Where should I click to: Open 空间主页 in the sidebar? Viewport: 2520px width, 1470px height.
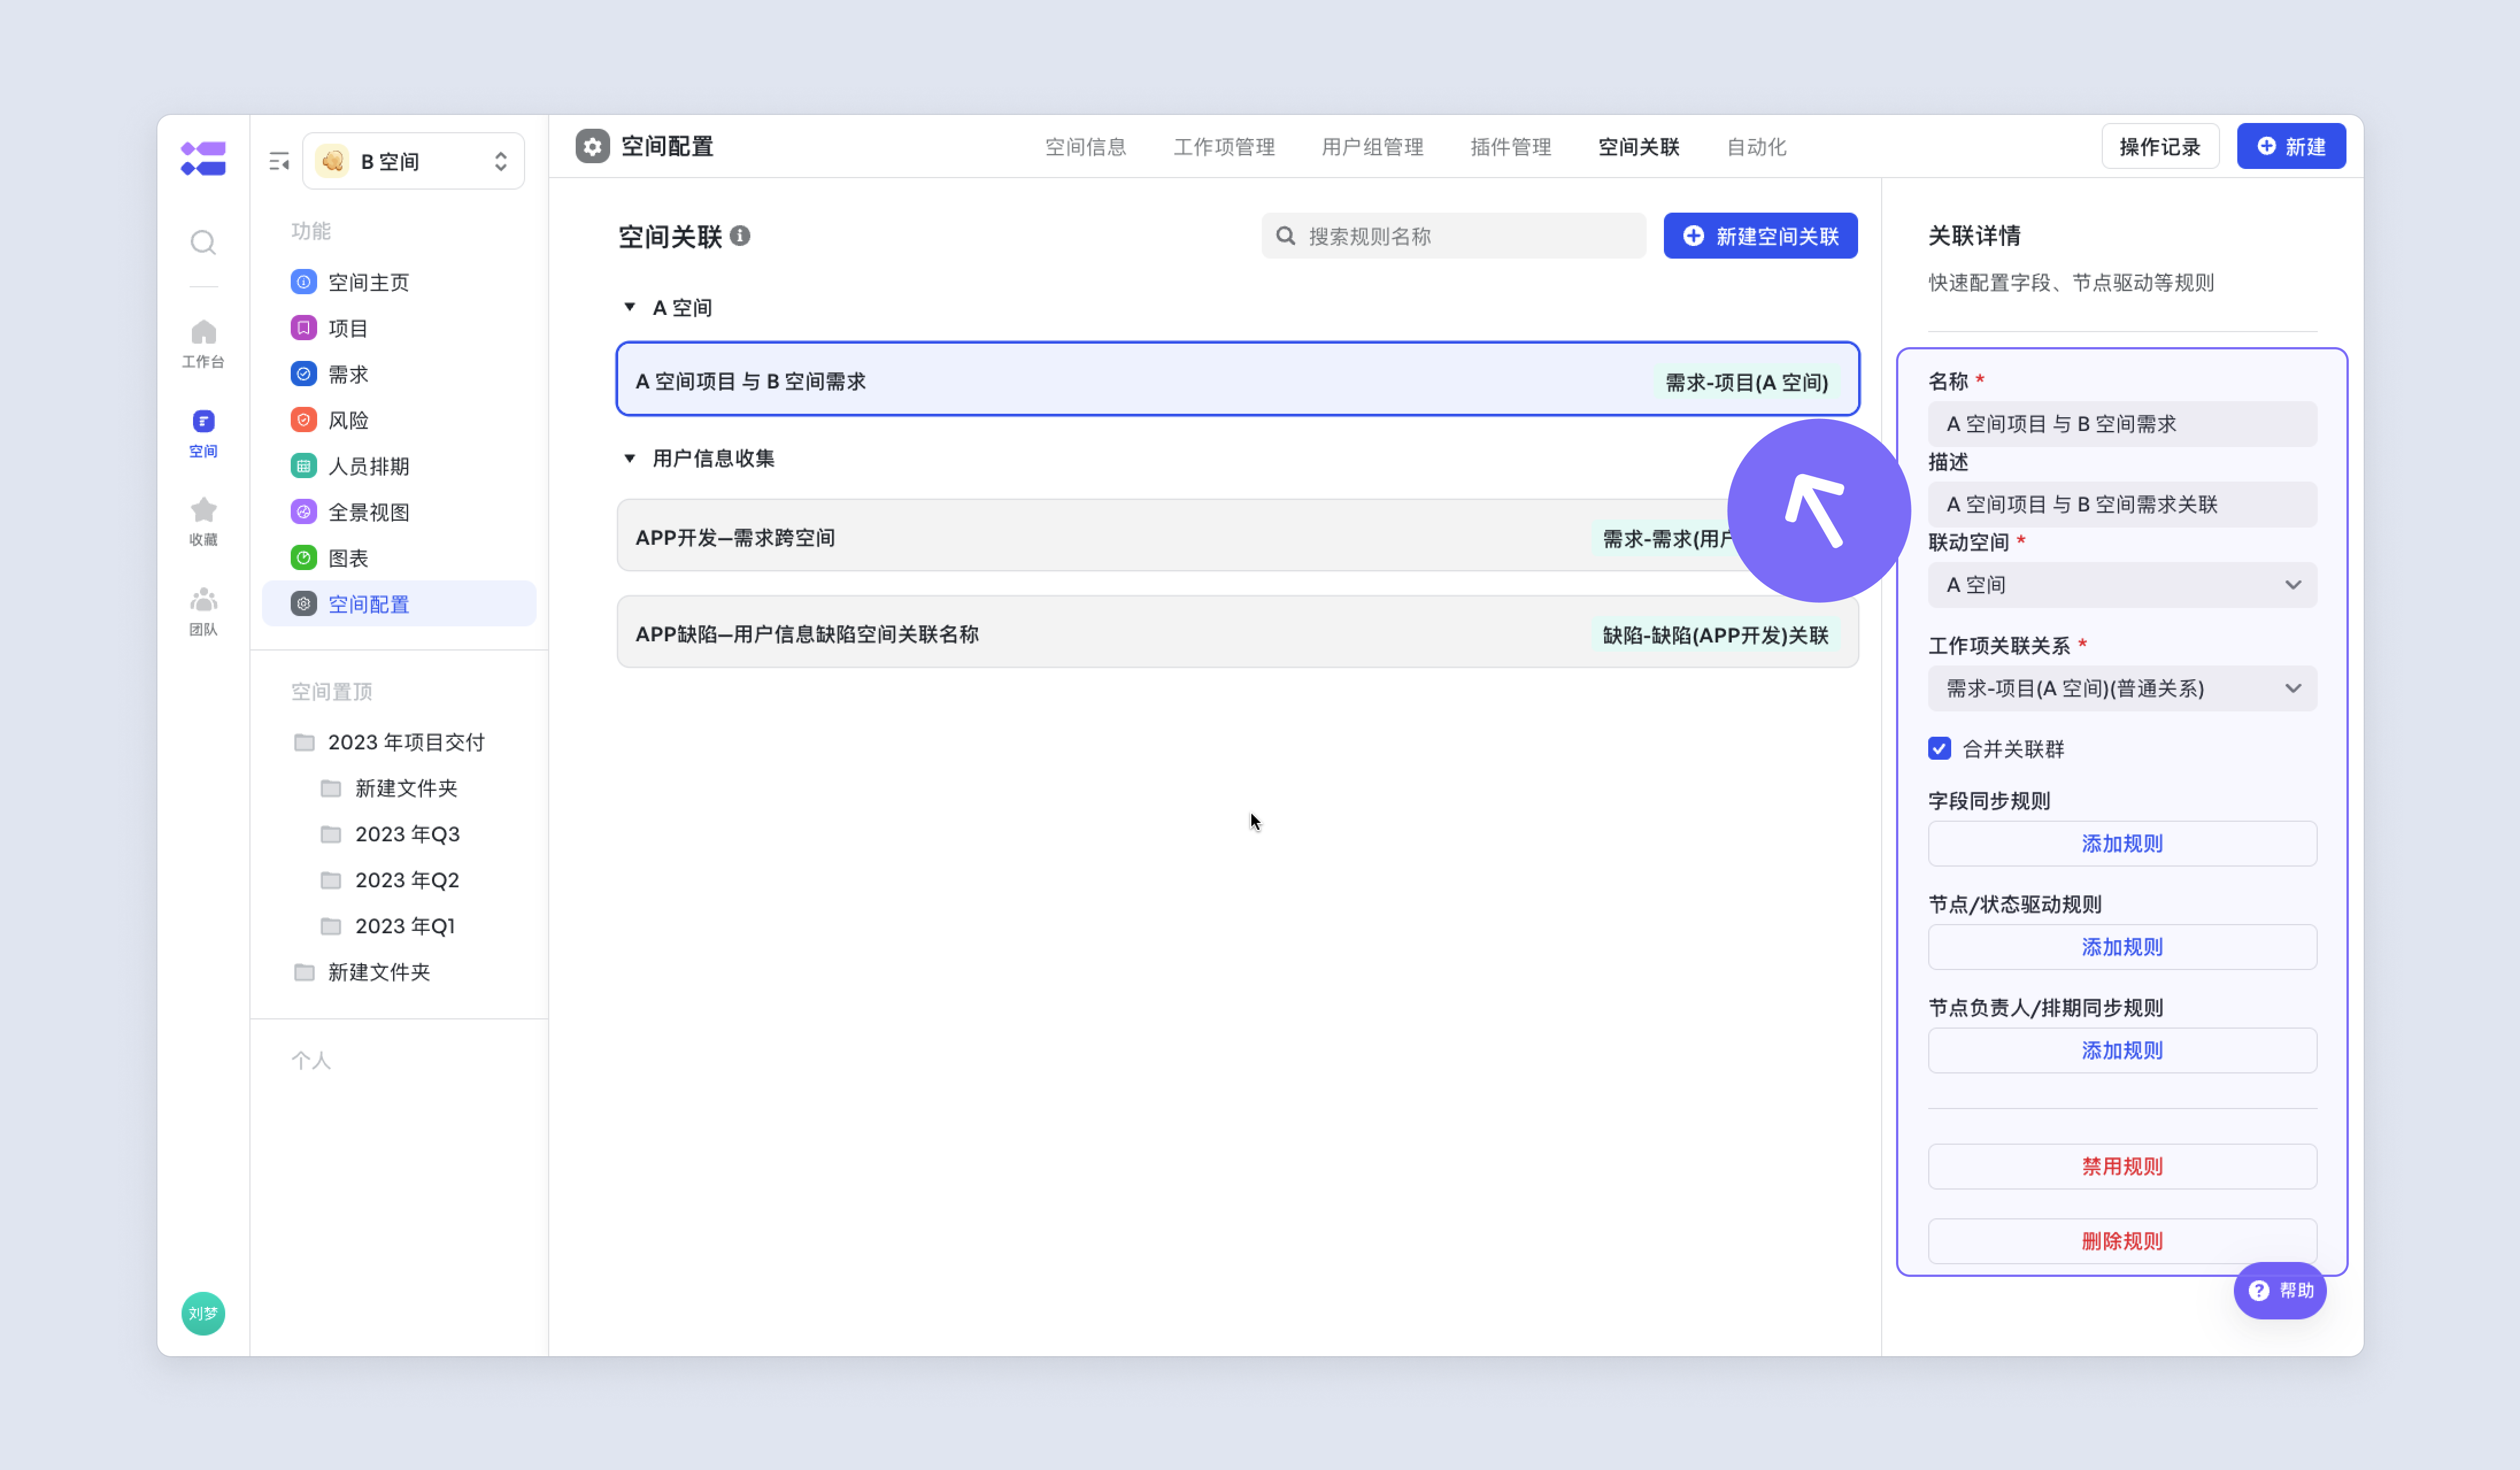coord(398,282)
